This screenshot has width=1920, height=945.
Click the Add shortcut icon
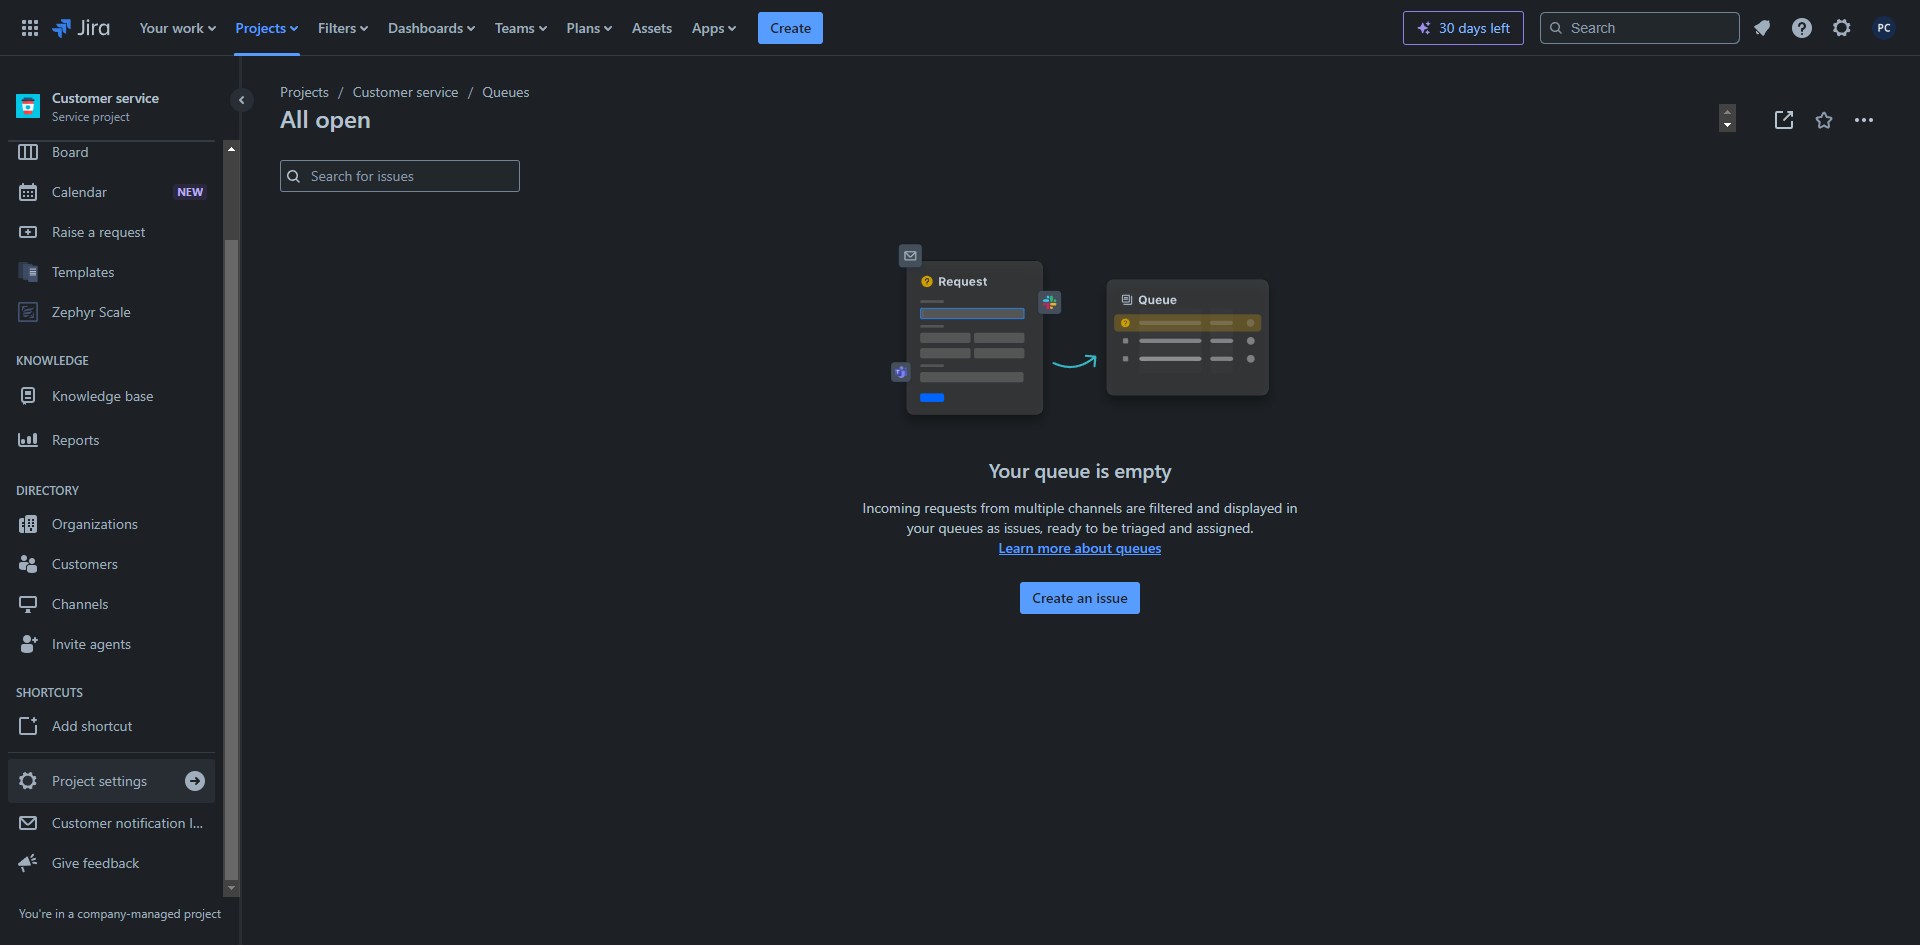point(28,726)
